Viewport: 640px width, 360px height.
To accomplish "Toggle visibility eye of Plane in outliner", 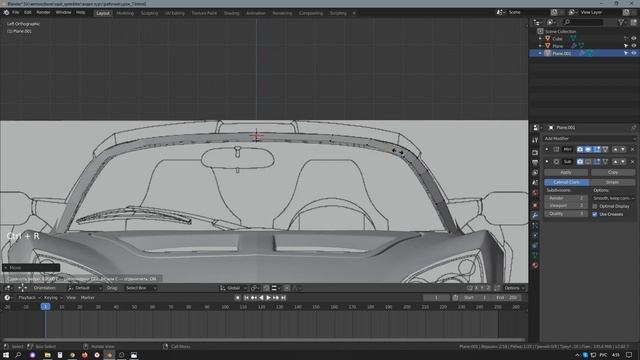I will point(634,46).
